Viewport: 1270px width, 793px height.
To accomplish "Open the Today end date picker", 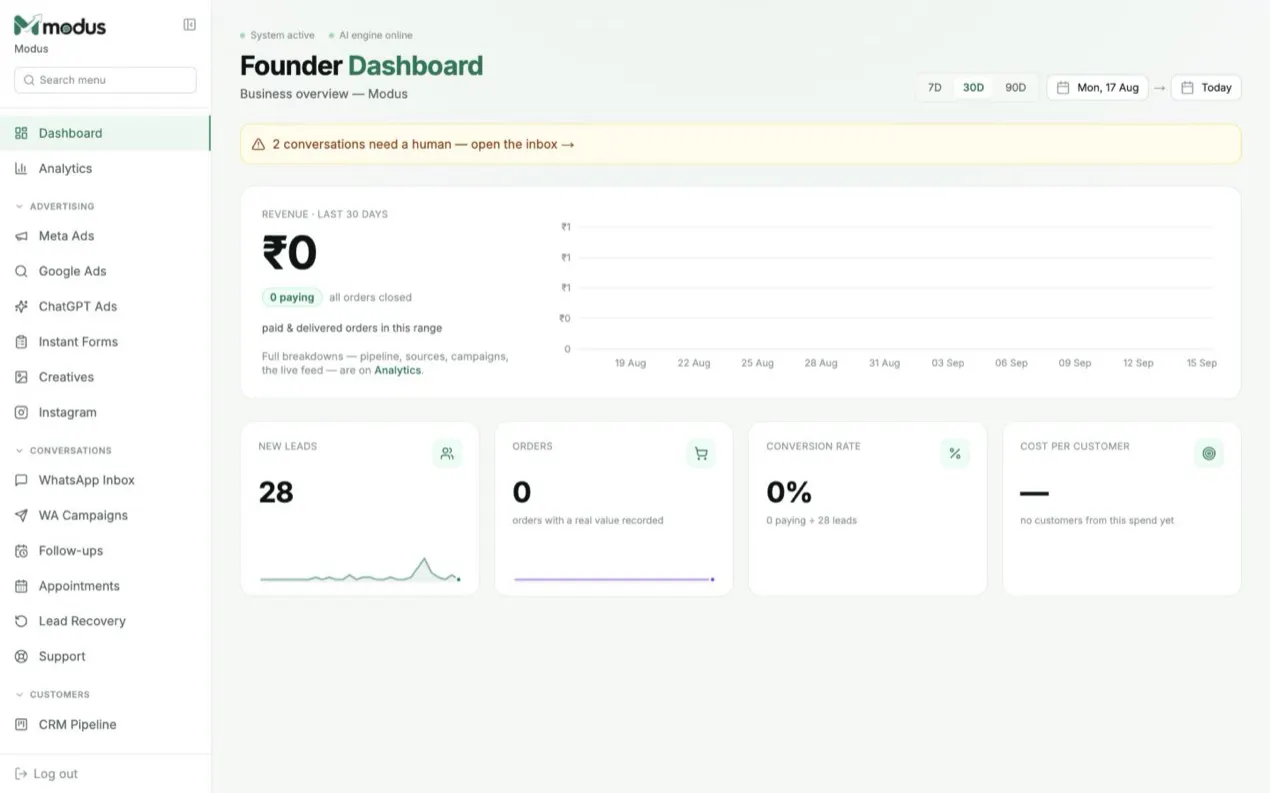I will [x=1206, y=88].
